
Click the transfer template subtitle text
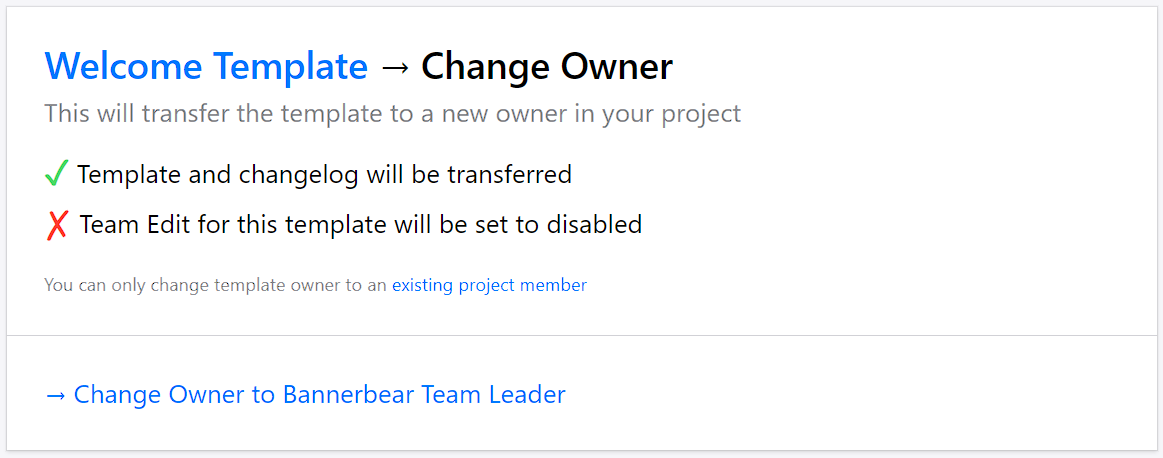(392, 113)
